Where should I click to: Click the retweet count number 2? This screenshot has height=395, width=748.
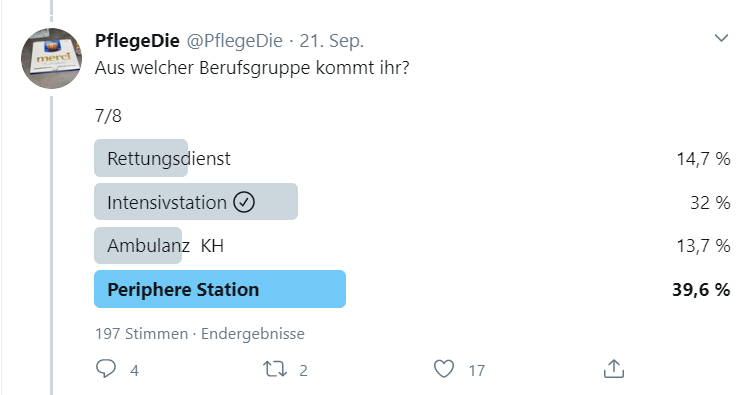coord(303,371)
